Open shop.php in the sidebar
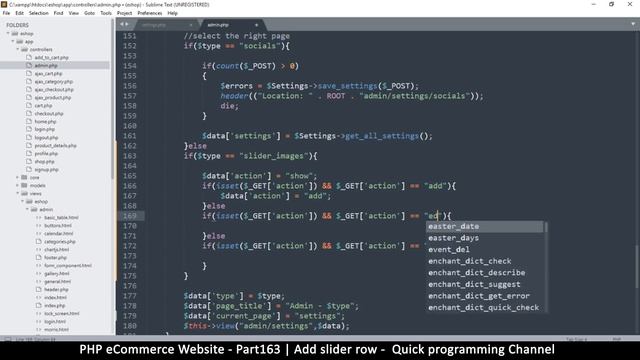The width and height of the screenshot is (640, 360). coord(44,162)
